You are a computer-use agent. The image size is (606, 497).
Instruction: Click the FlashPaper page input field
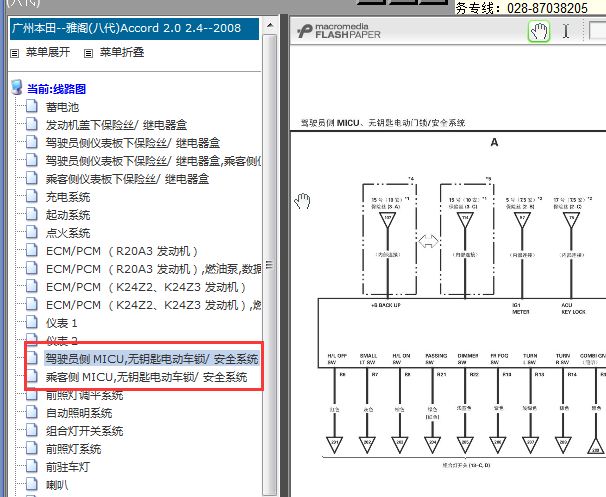pos(597,31)
